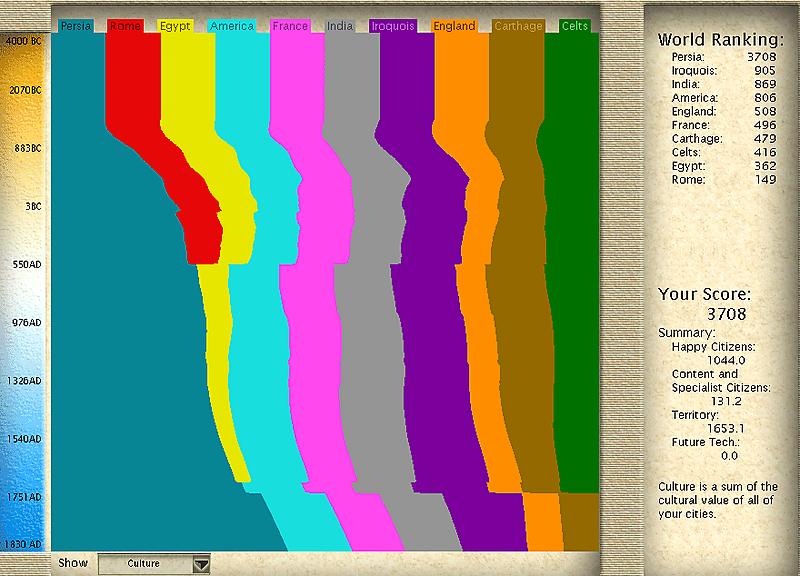This screenshot has width=800, height=576.
Task: Select the England legend tab
Action: pos(454,26)
